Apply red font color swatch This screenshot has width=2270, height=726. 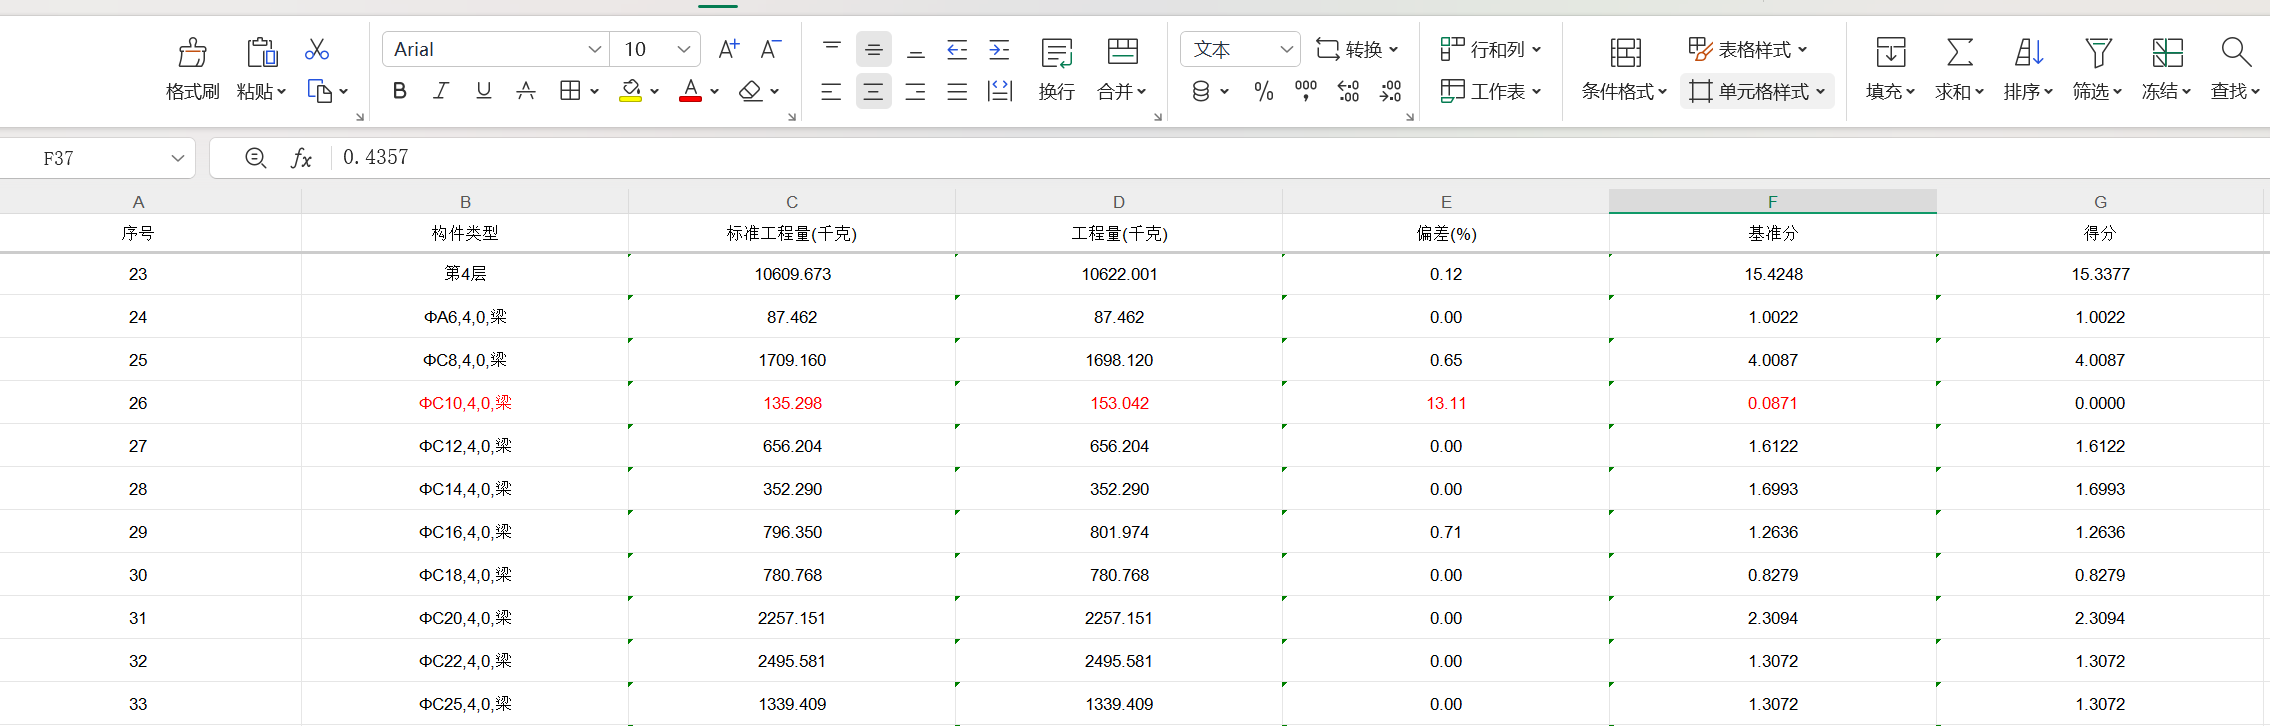pyautogui.click(x=690, y=91)
